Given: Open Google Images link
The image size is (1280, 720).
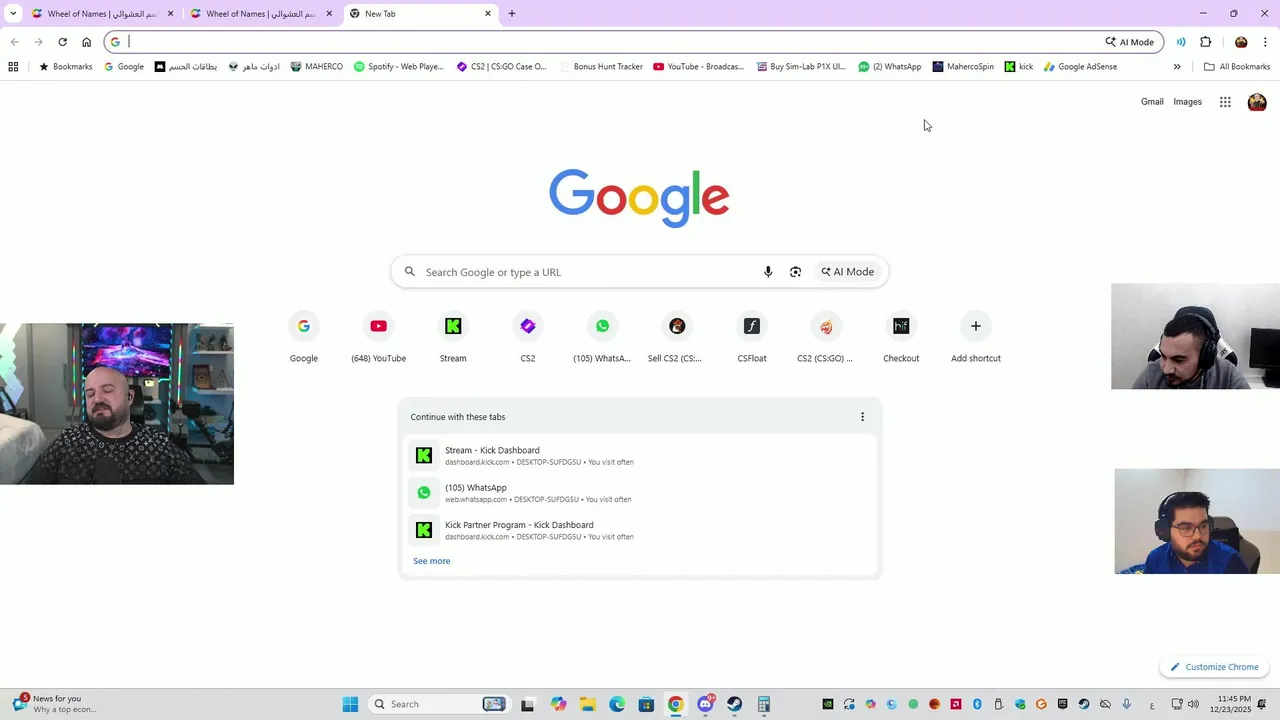Looking at the screenshot, I should 1187,102.
